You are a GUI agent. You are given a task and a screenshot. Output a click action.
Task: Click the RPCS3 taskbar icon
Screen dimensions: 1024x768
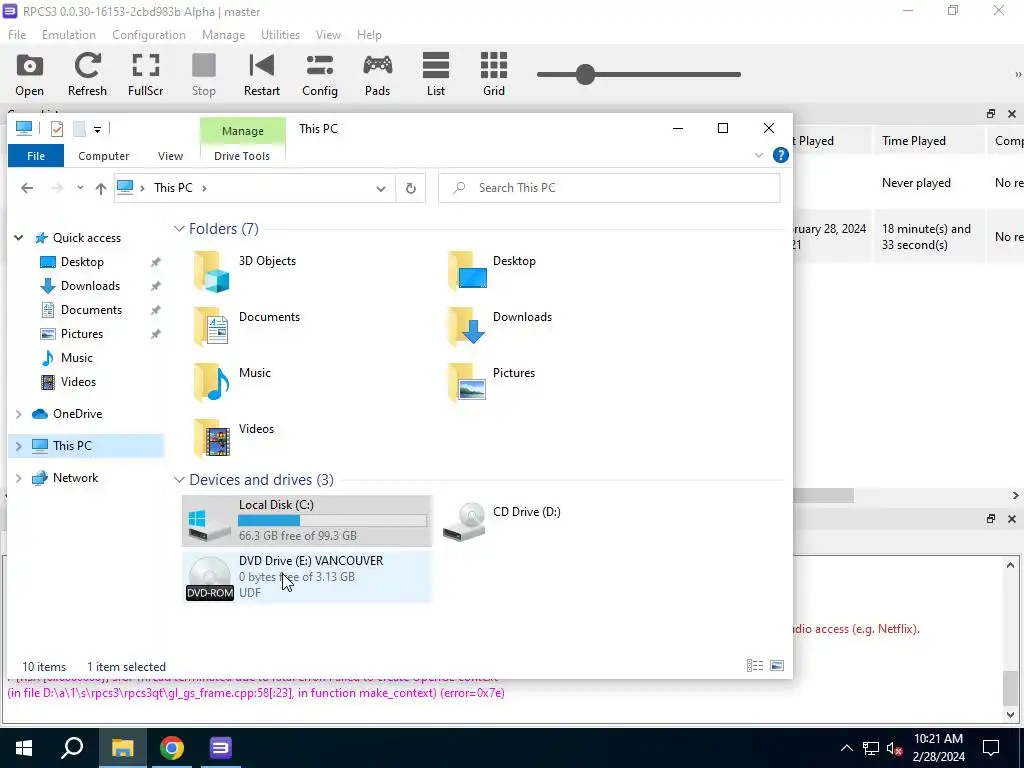coord(220,748)
